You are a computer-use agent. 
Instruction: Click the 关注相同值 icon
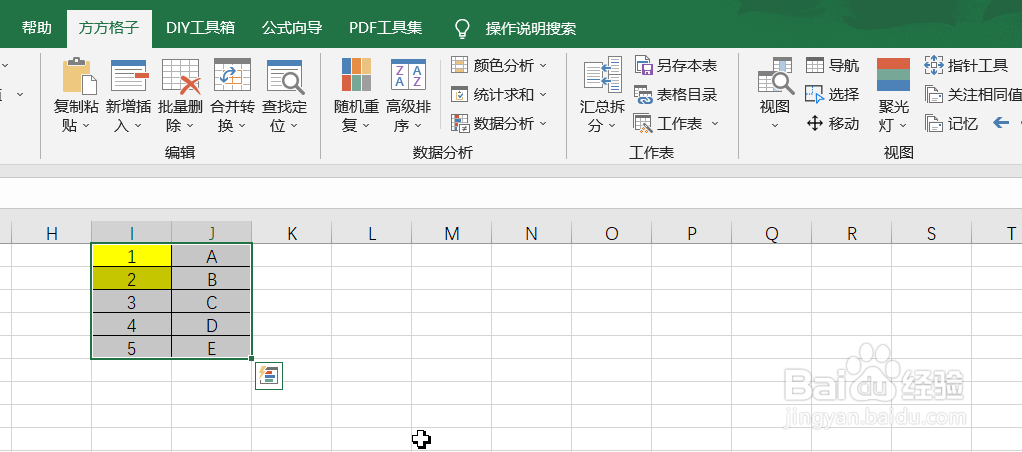[934, 95]
